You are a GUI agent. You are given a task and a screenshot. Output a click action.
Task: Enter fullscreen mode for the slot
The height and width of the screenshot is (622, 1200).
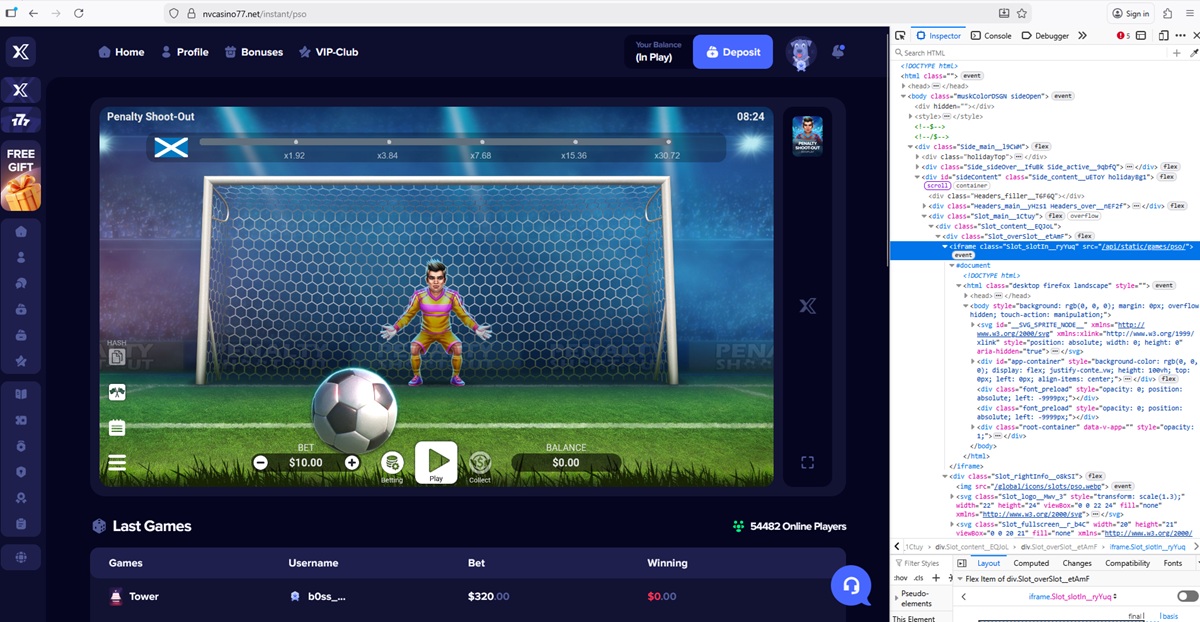pyautogui.click(x=808, y=462)
